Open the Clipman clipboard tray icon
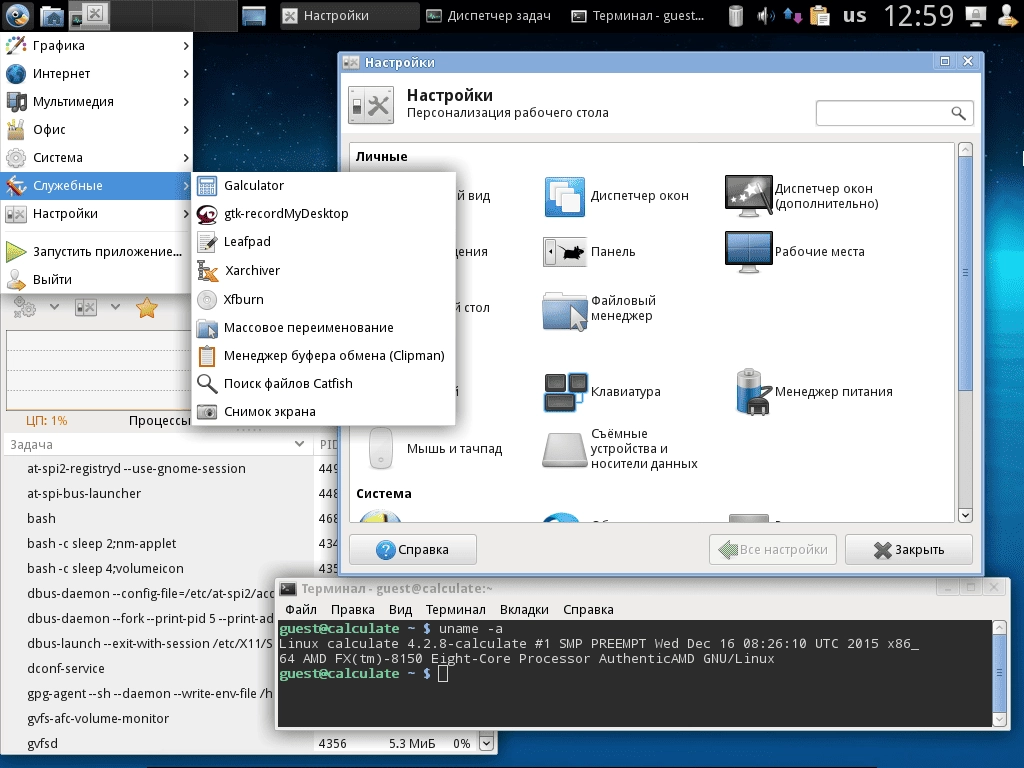This screenshot has height=768, width=1024. [x=820, y=16]
